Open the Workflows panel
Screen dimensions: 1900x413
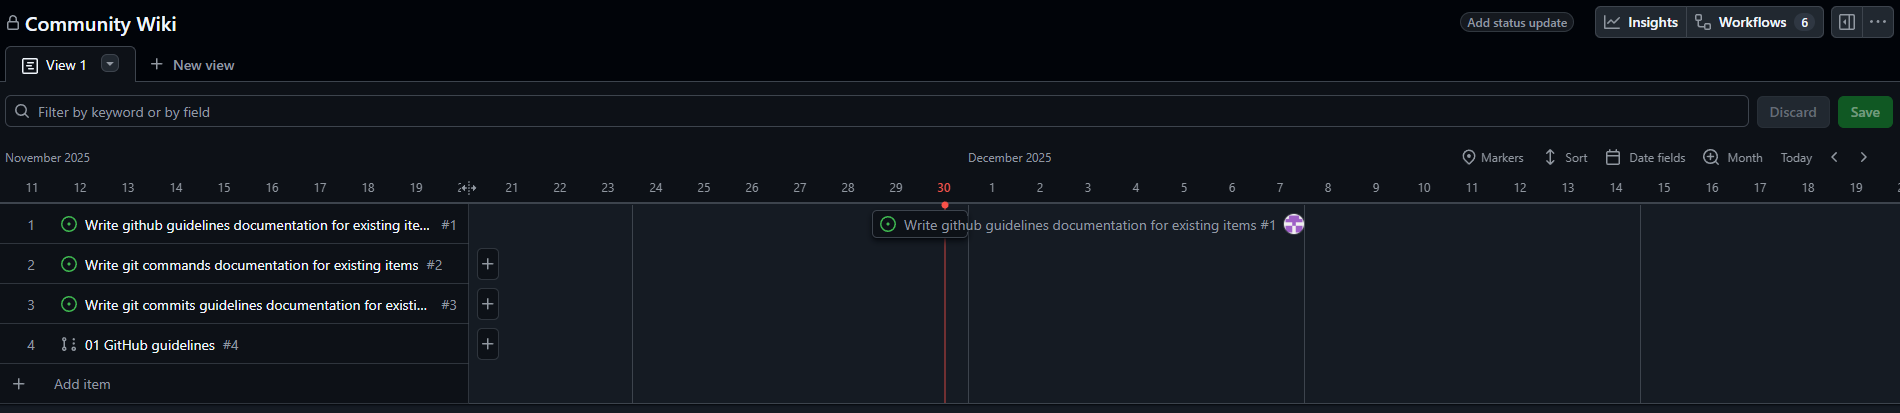[1755, 22]
